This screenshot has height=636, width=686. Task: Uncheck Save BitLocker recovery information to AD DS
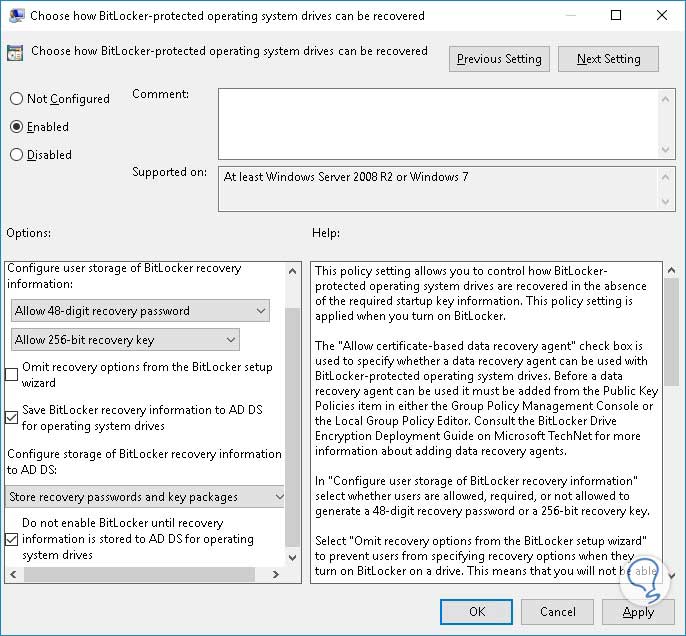(12, 417)
